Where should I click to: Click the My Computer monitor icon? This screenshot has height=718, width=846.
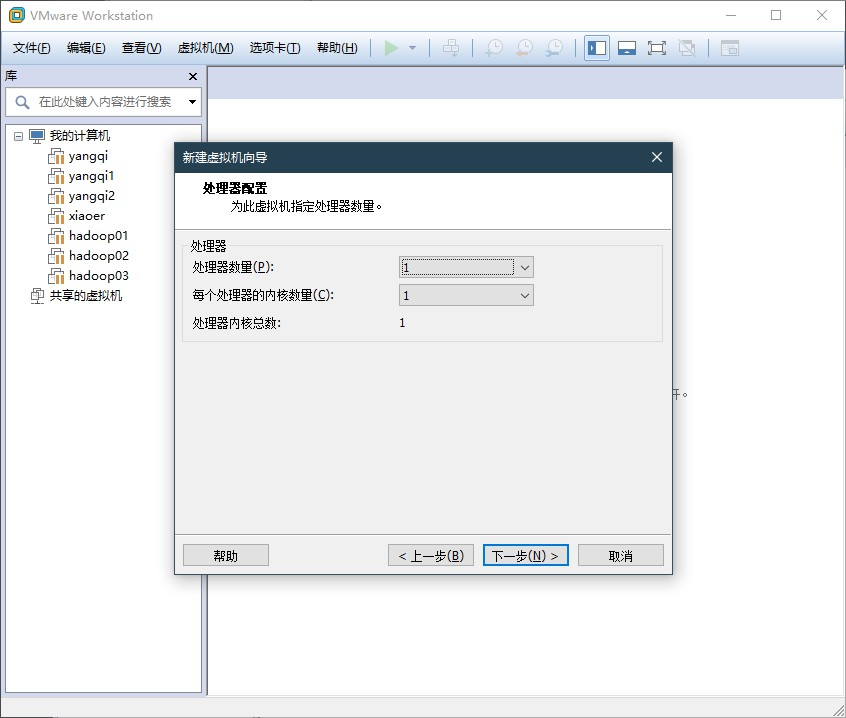click(37, 136)
